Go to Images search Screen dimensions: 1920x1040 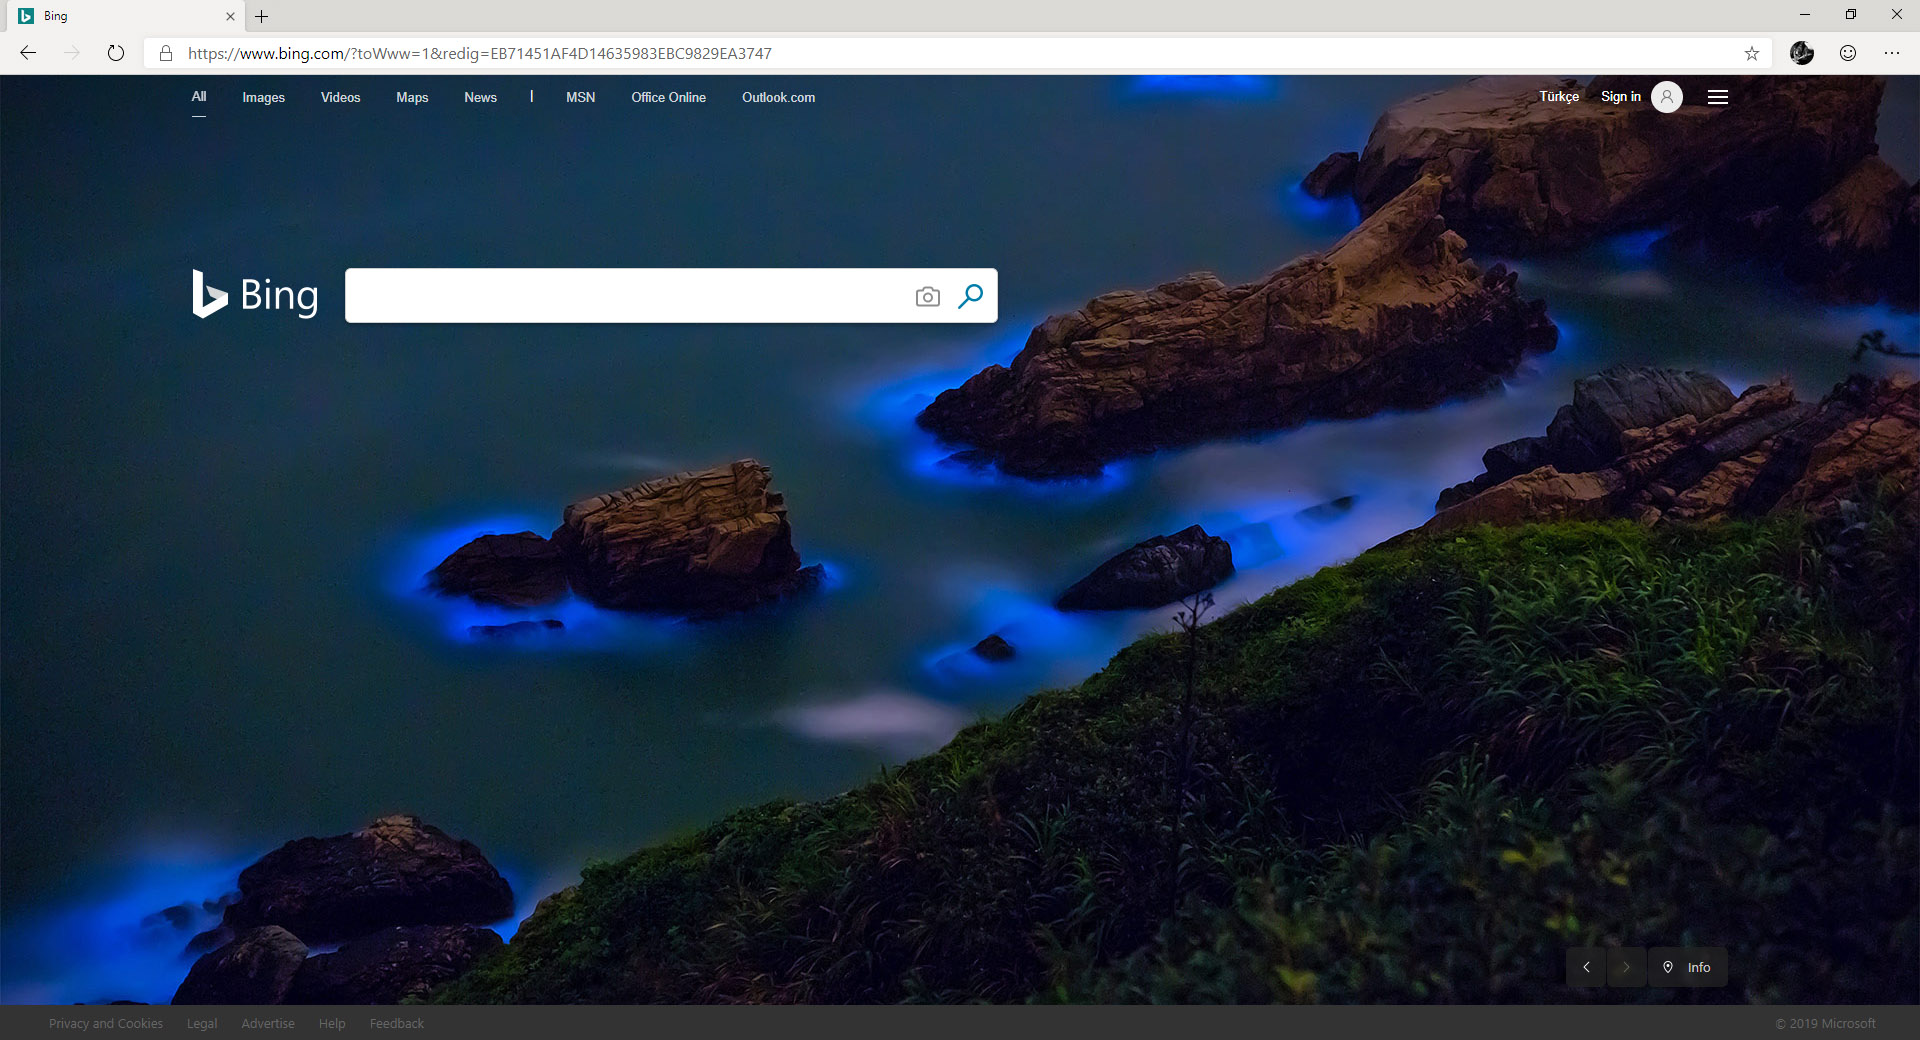263,97
